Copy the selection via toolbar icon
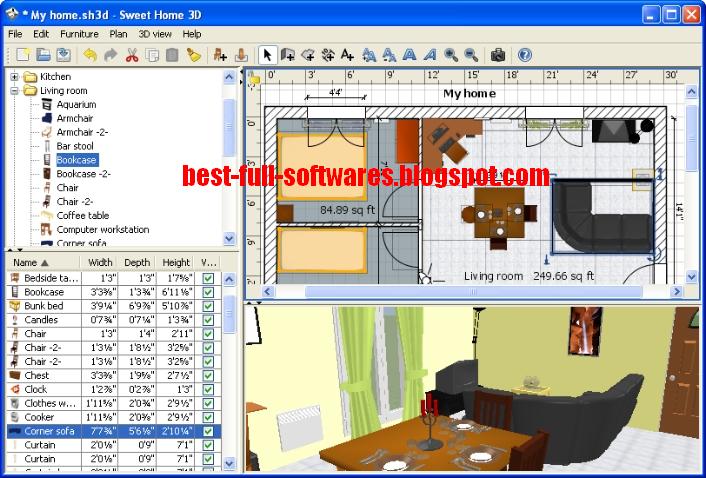Viewport: 706px width, 478px height. pos(152,55)
